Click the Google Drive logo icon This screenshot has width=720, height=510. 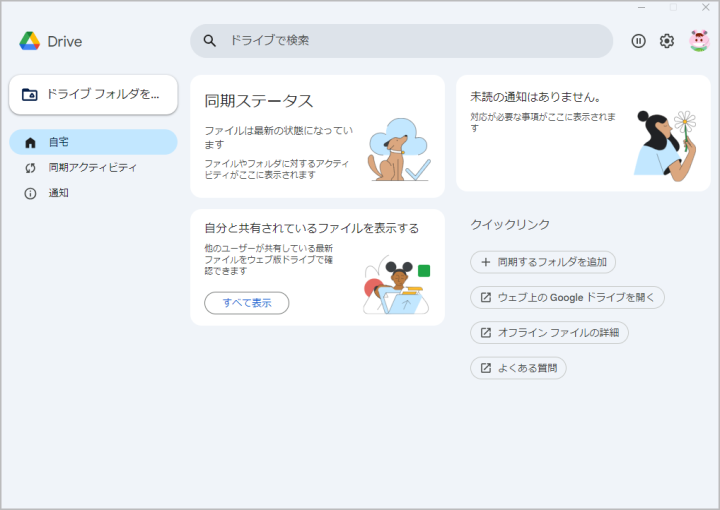pos(29,41)
